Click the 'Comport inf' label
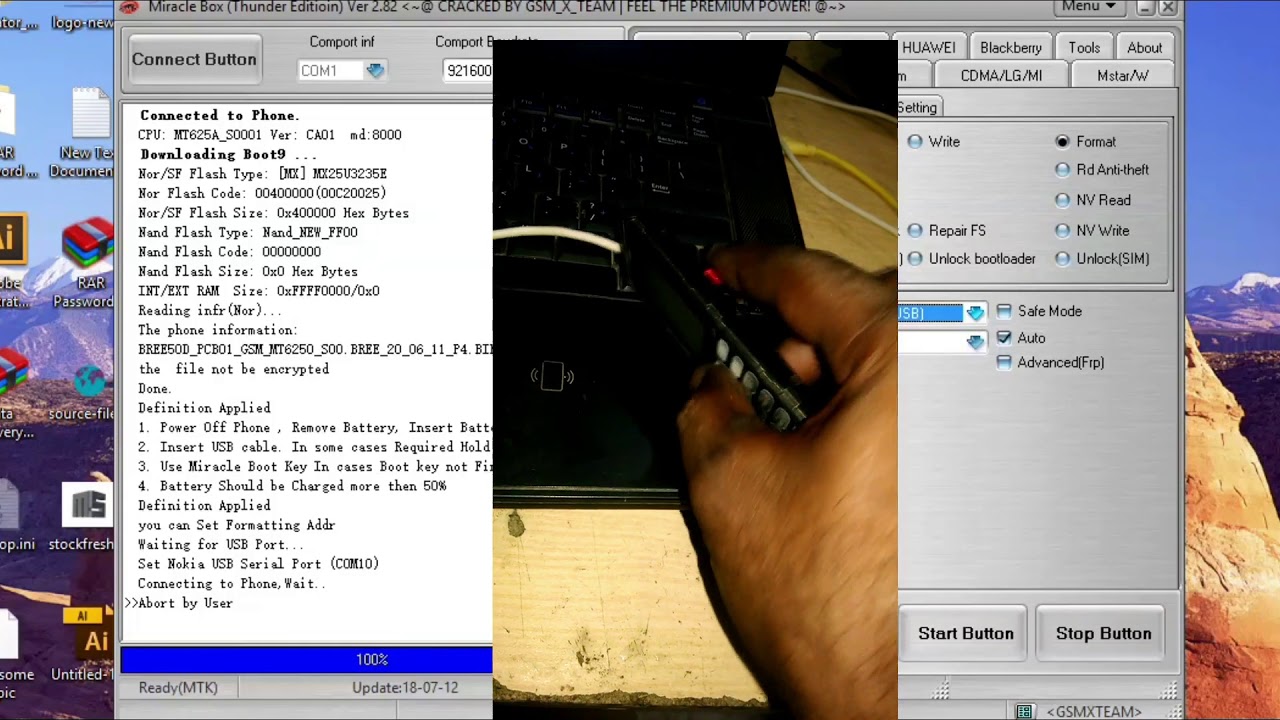The height and width of the screenshot is (720, 1280). coord(342,42)
